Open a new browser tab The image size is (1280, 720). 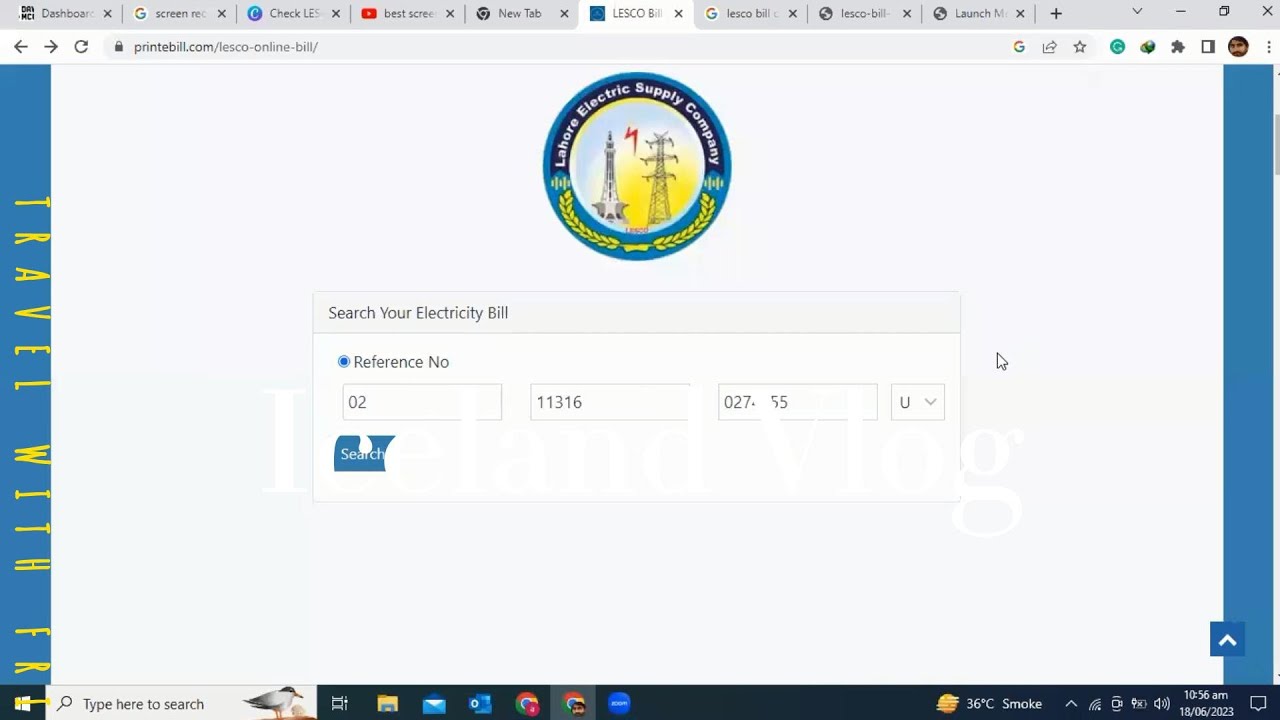[x=1056, y=13]
